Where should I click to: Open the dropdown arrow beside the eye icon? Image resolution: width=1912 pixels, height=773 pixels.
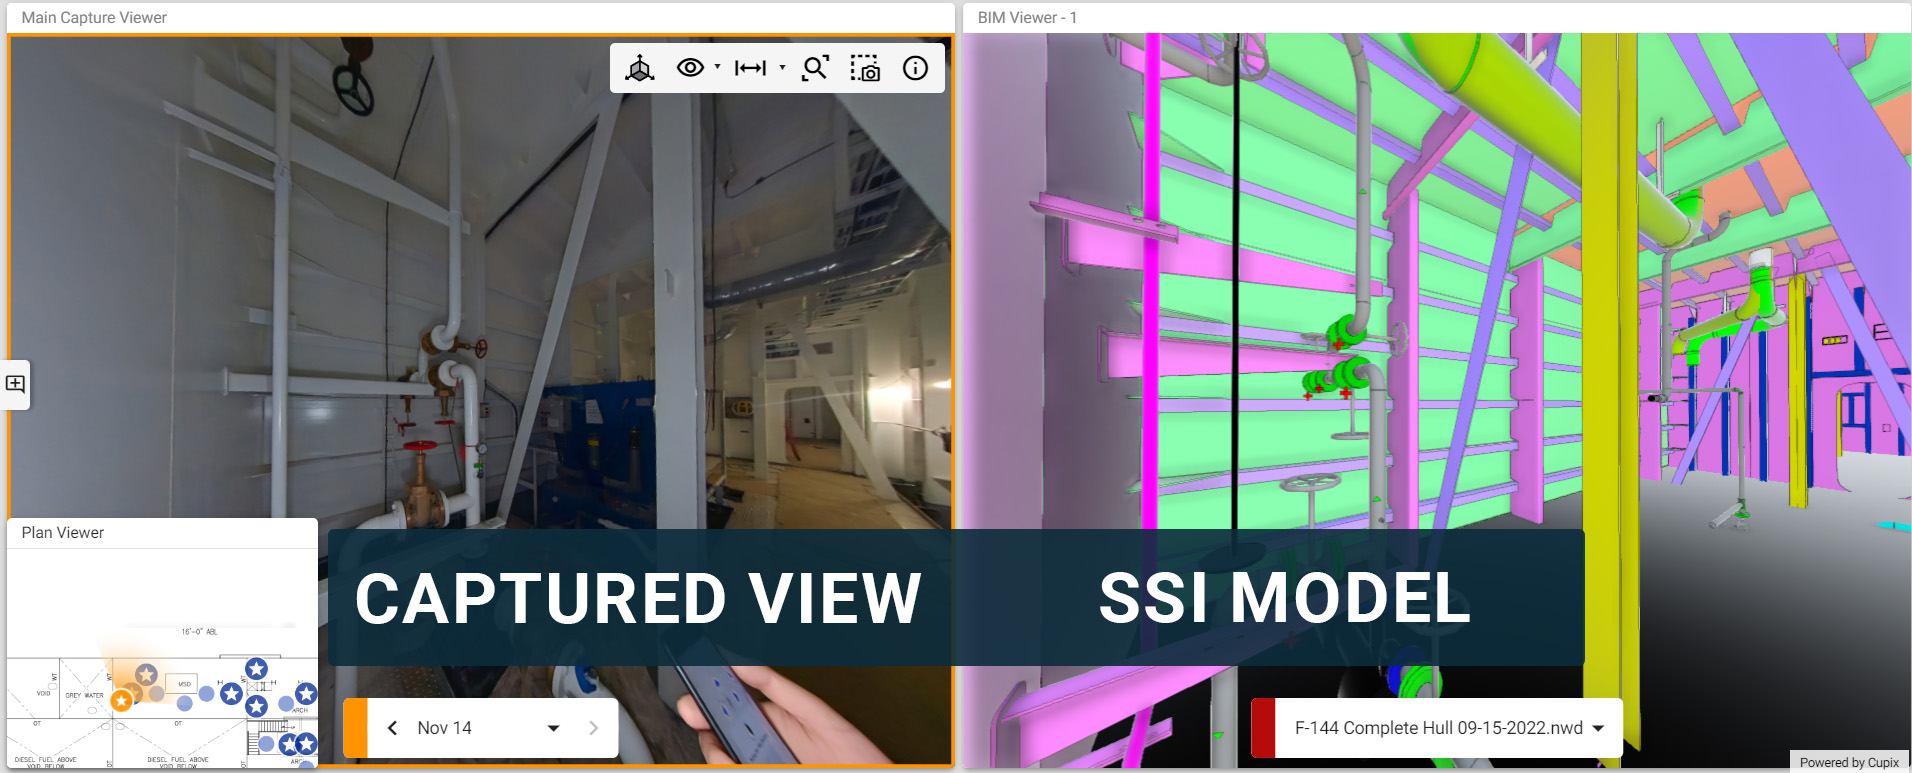coord(717,68)
